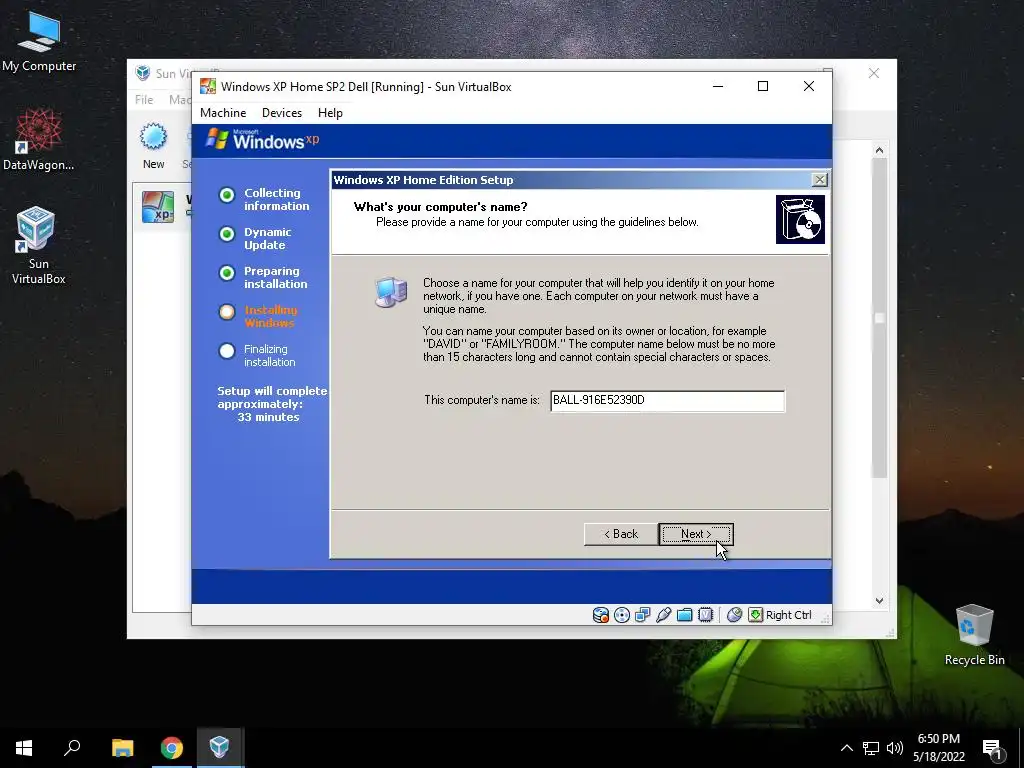Open My Computer desktop icon

[x=39, y=41]
